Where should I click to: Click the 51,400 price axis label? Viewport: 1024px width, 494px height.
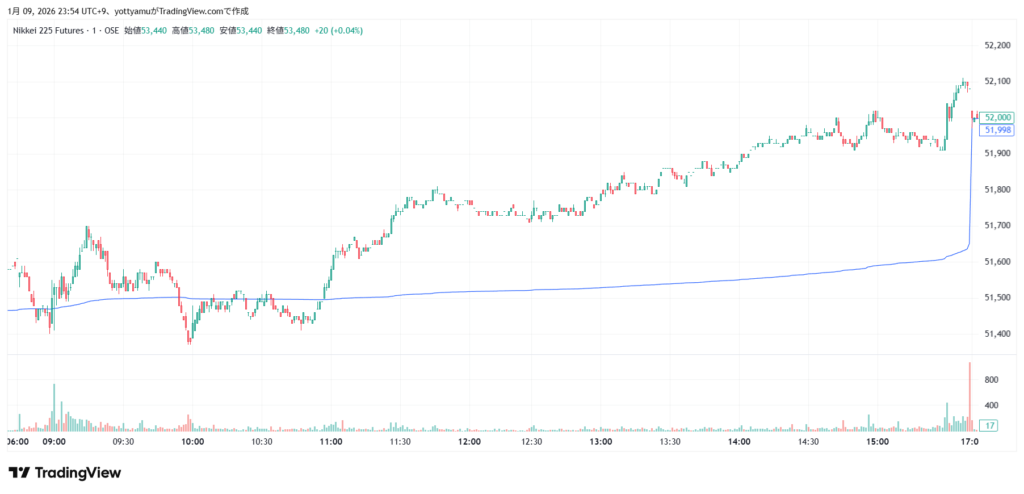pyautogui.click(x=995, y=334)
